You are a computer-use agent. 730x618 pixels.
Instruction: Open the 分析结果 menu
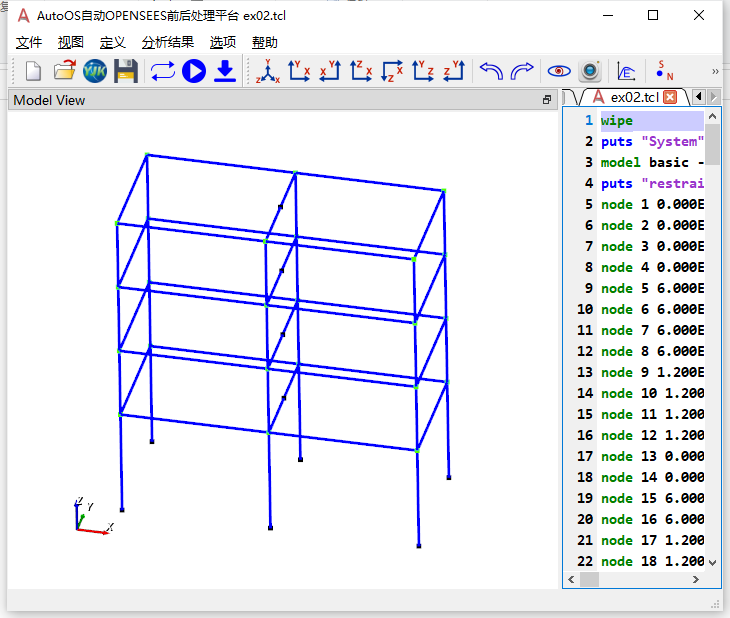[x=168, y=42]
